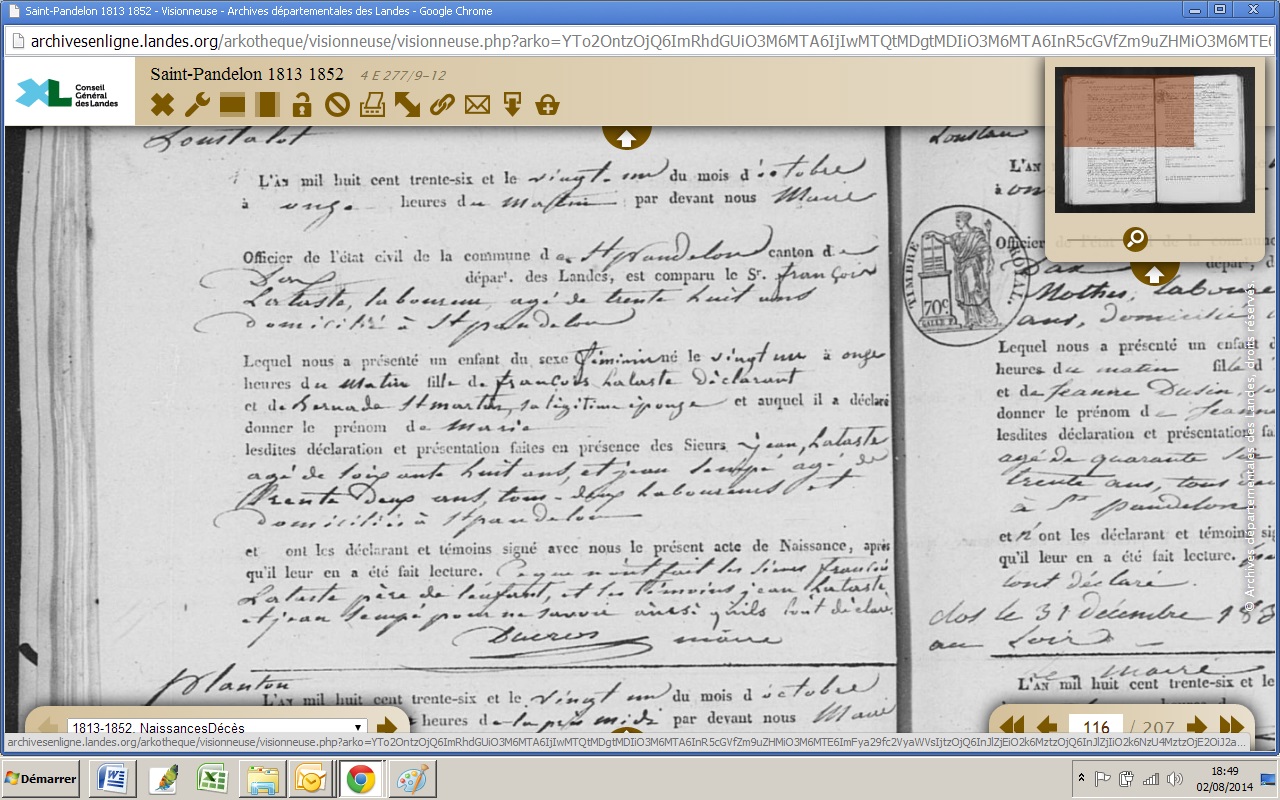Screen dimensions: 1280x800
Task: Click the printer icon to print
Action: 372,104
